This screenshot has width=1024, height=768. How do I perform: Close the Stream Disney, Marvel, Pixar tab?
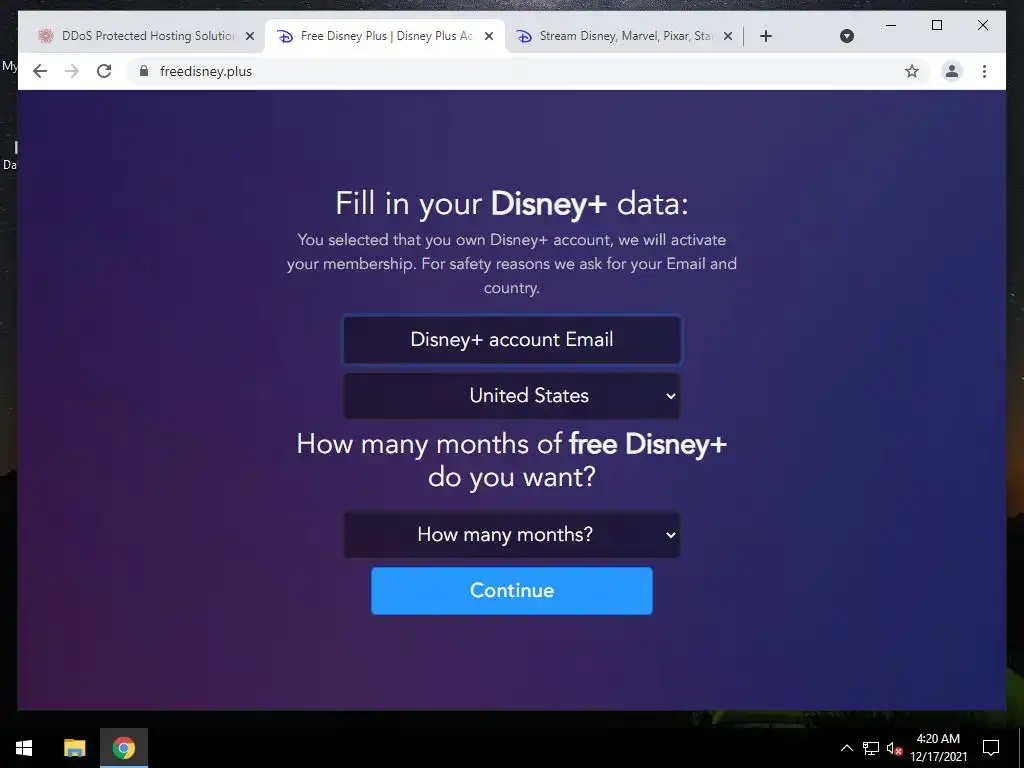(x=728, y=36)
